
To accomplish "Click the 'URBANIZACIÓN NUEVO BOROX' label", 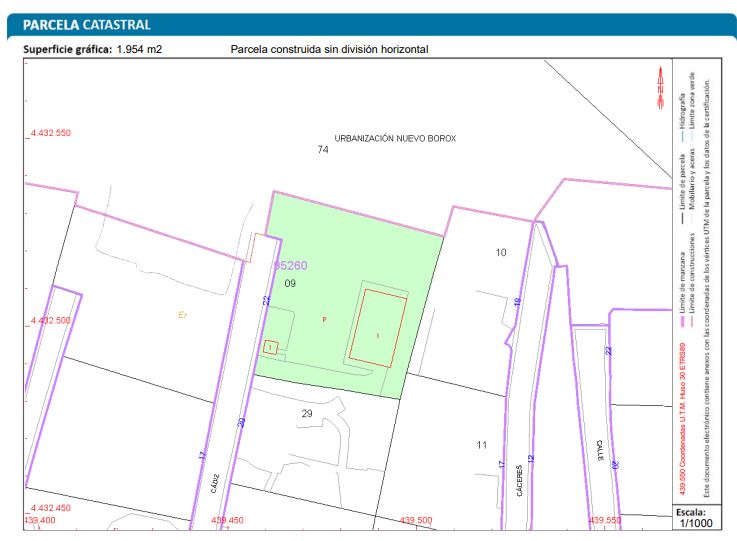I will click(x=395, y=139).
